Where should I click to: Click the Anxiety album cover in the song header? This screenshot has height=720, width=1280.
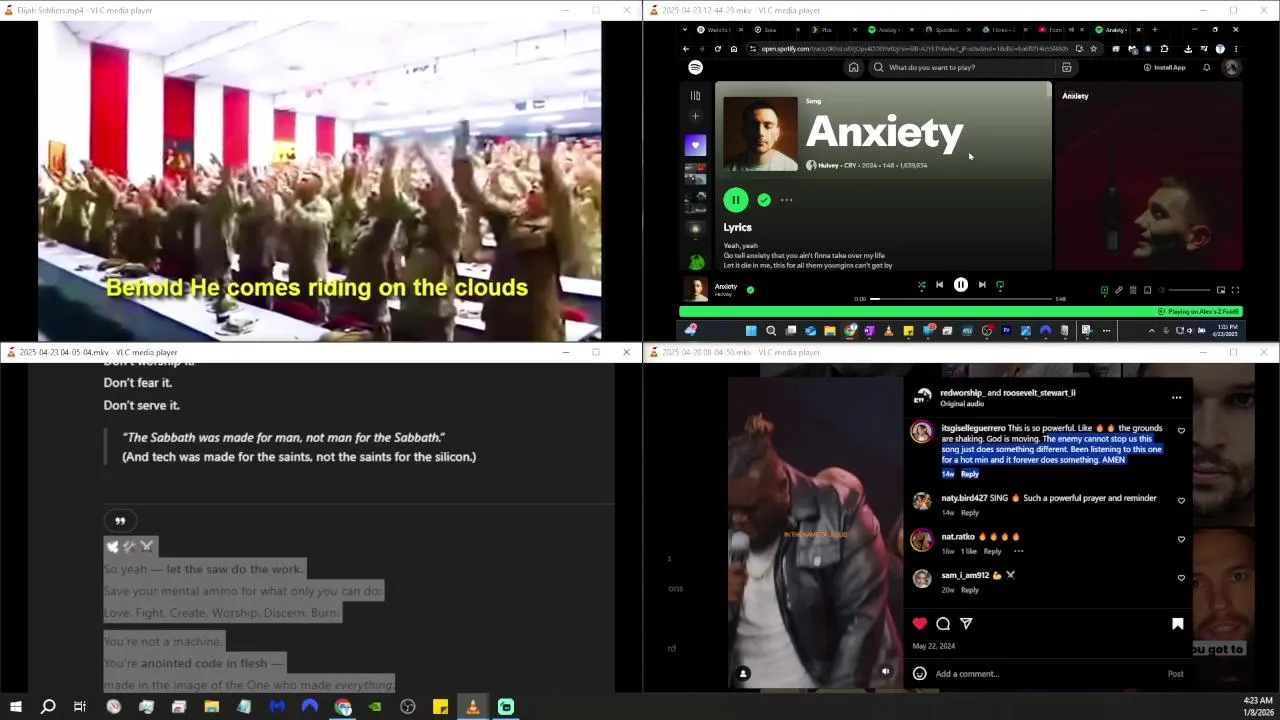coord(760,134)
